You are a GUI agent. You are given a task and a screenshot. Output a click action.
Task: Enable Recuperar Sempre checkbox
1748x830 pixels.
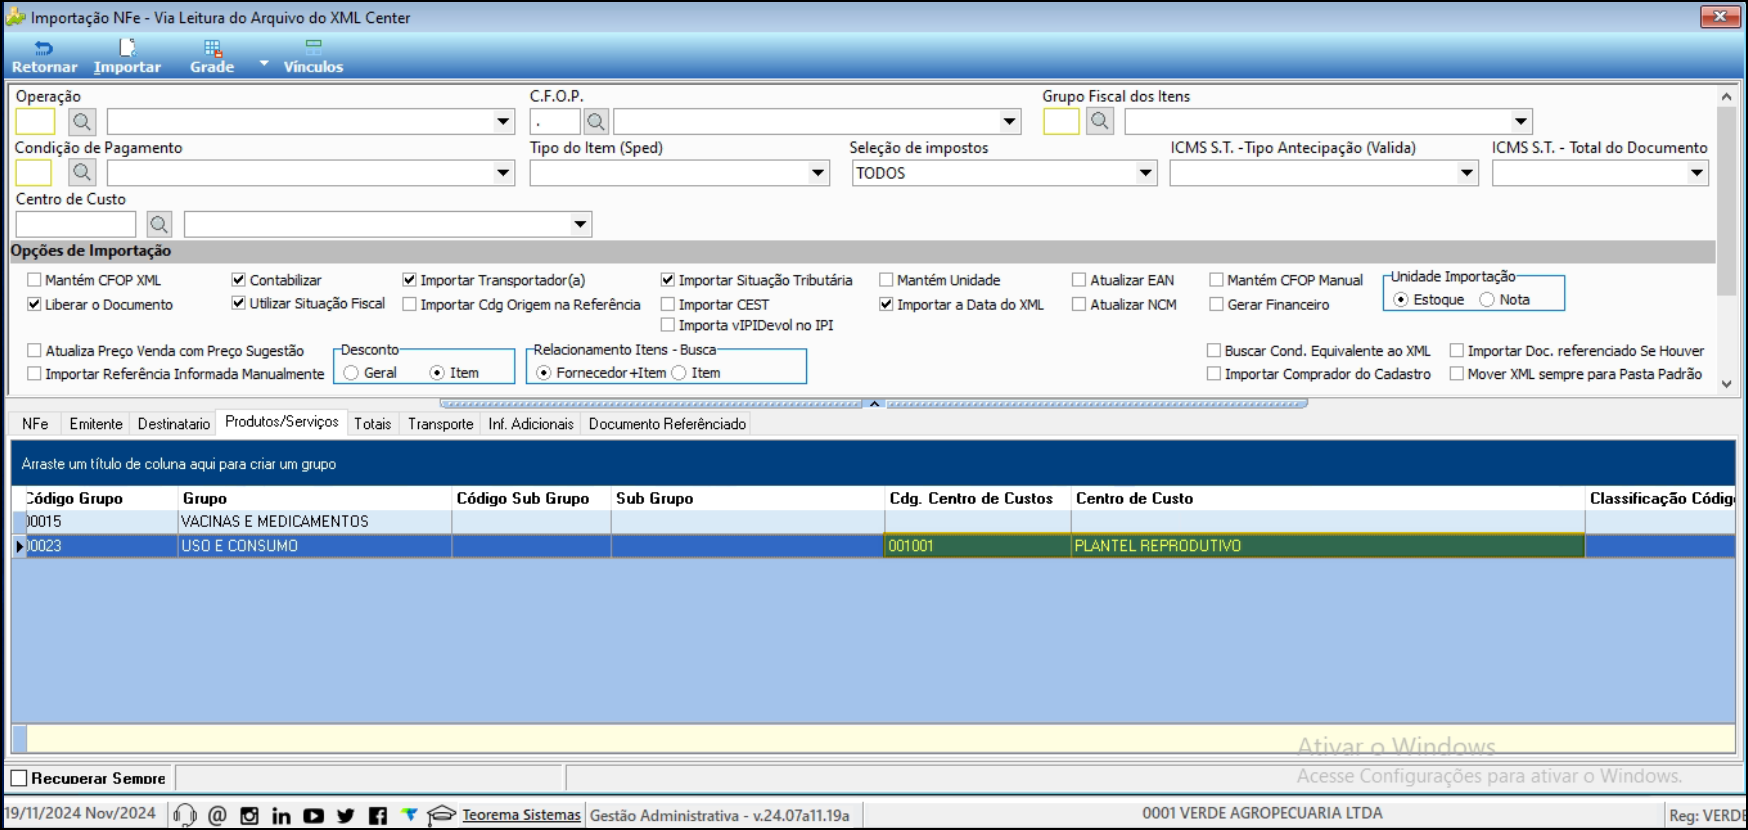pyautogui.click(x=19, y=778)
